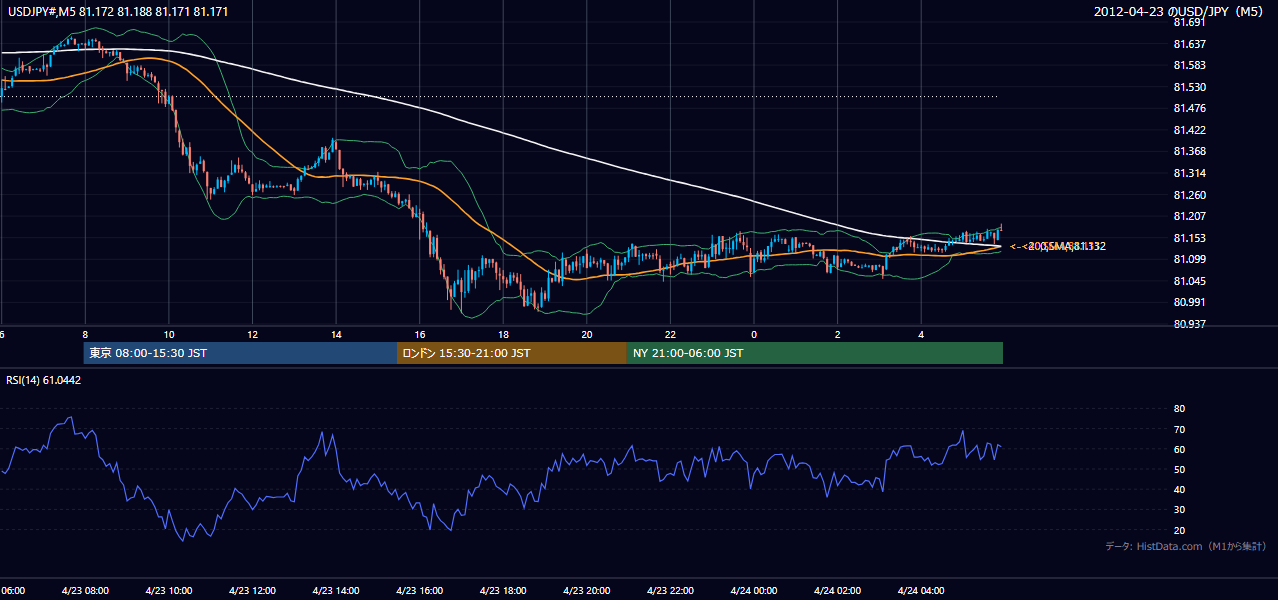Screen dimensions: 1278x600
Task: Click the RSI axis level 20
Action: tap(1179, 530)
